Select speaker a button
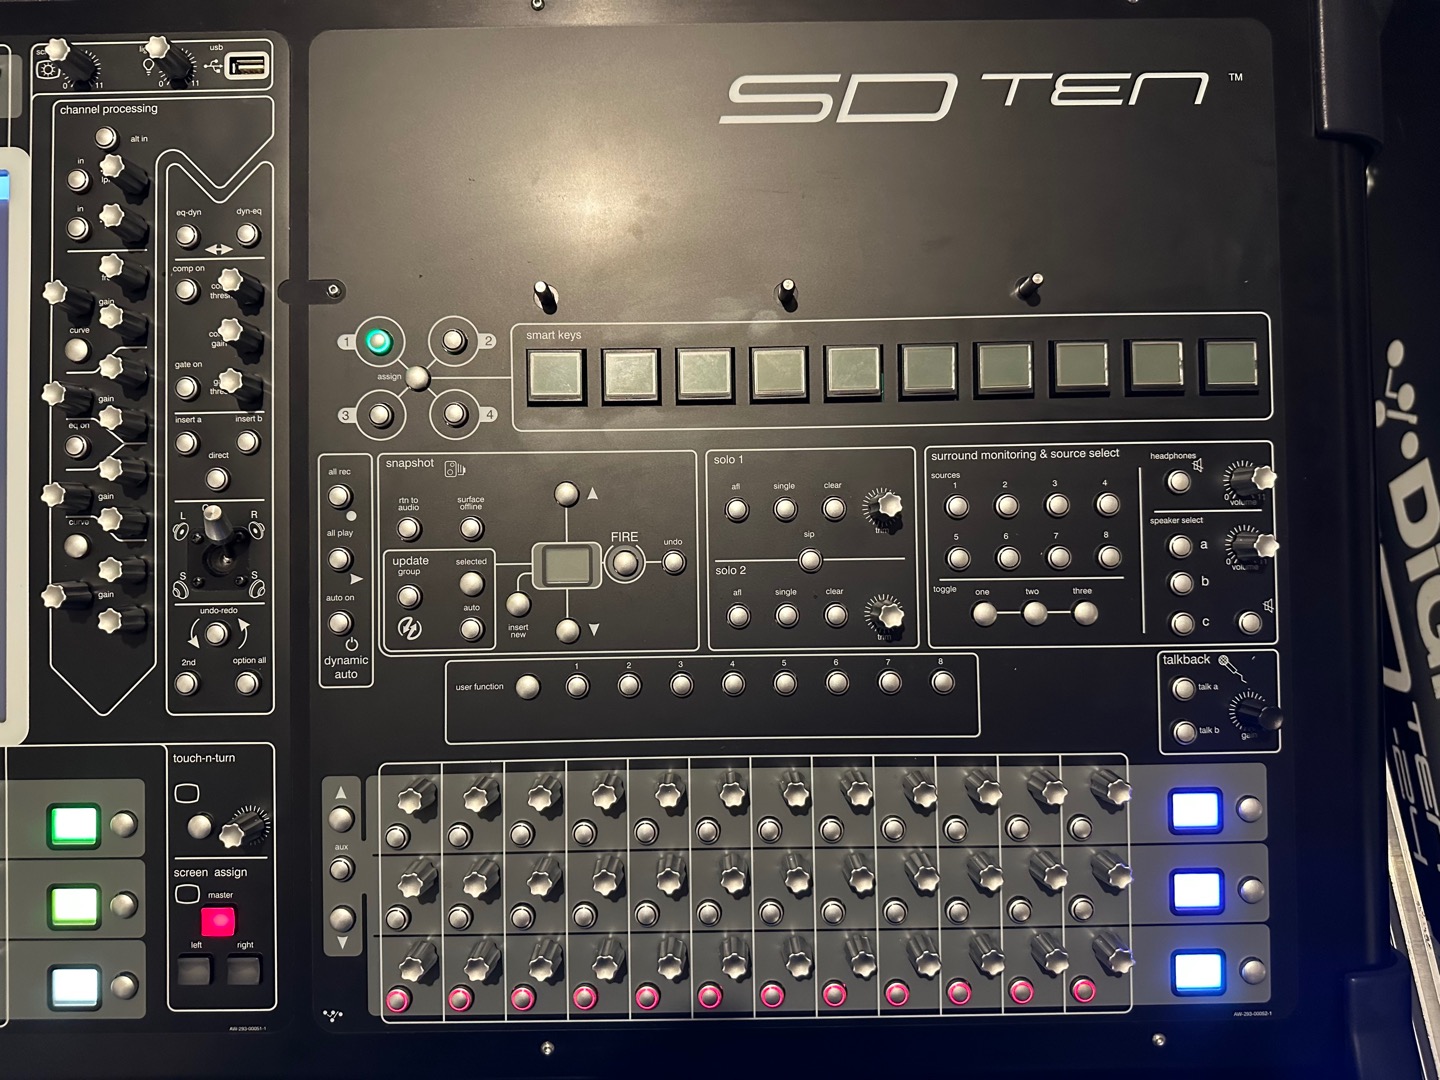This screenshot has width=1440, height=1080. coord(1181,546)
